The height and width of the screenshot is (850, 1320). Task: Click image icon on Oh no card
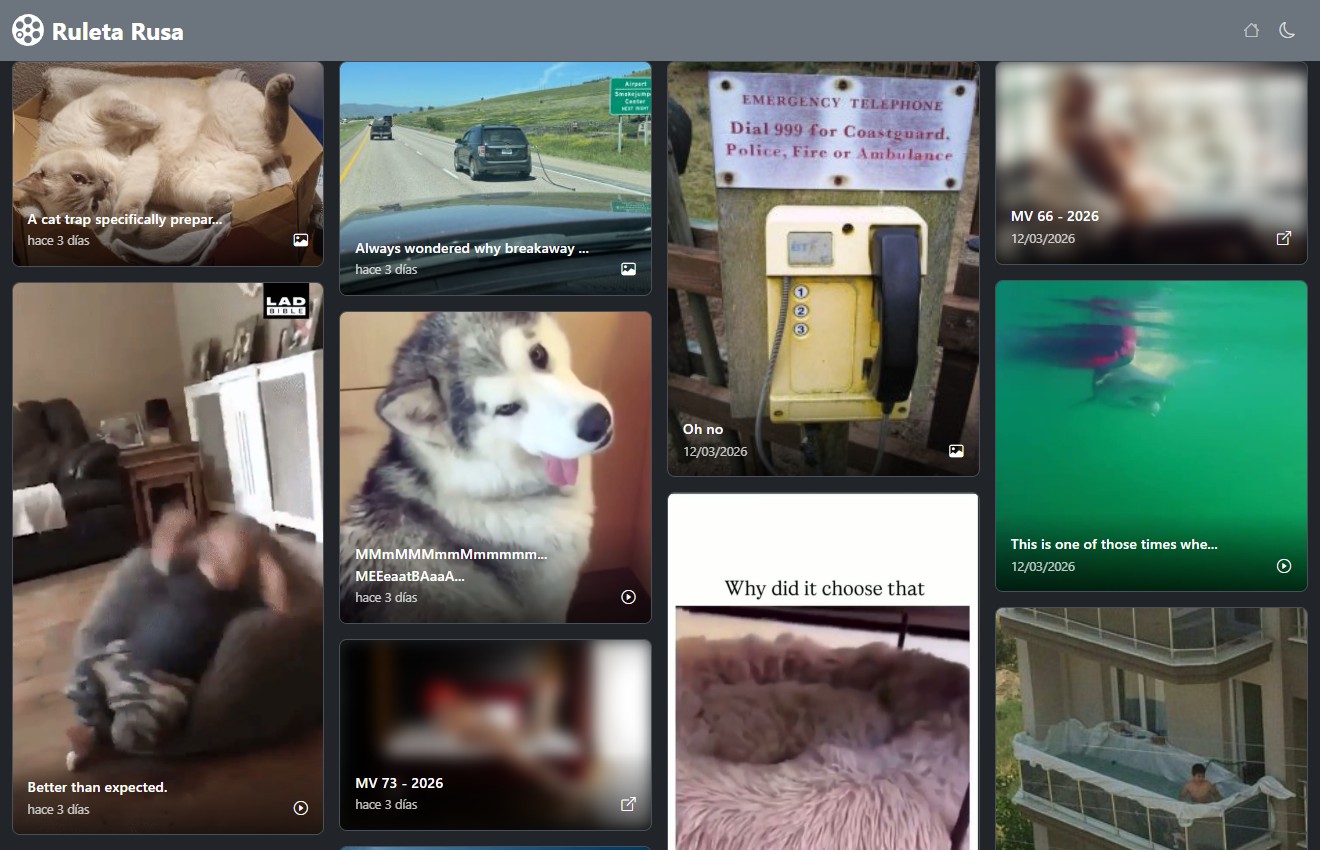point(956,451)
